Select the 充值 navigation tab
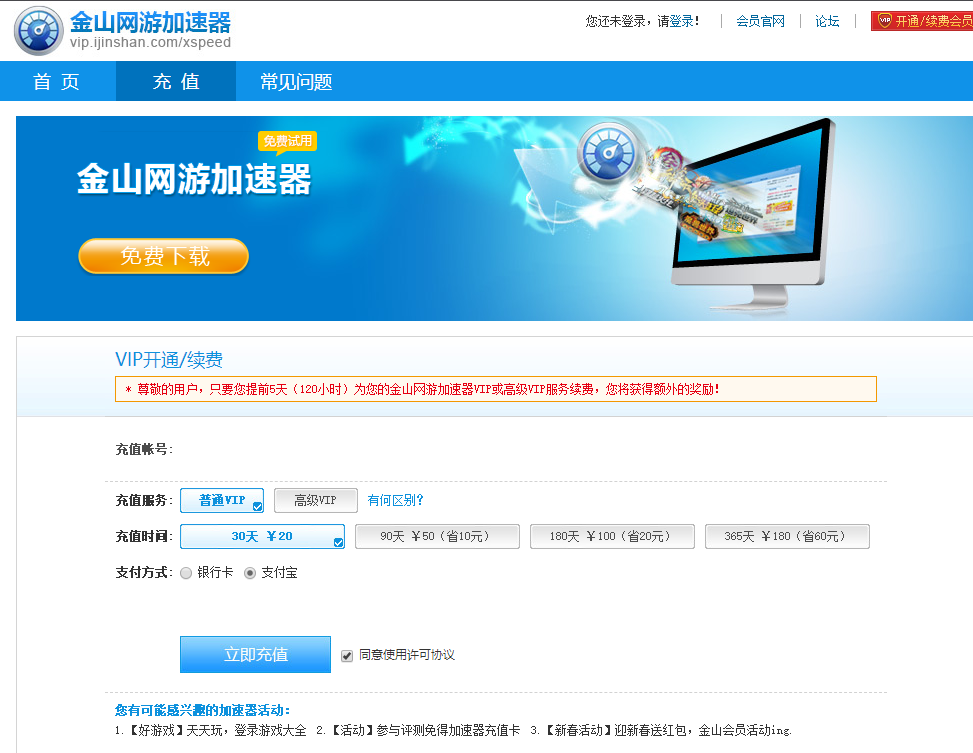 pos(176,81)
